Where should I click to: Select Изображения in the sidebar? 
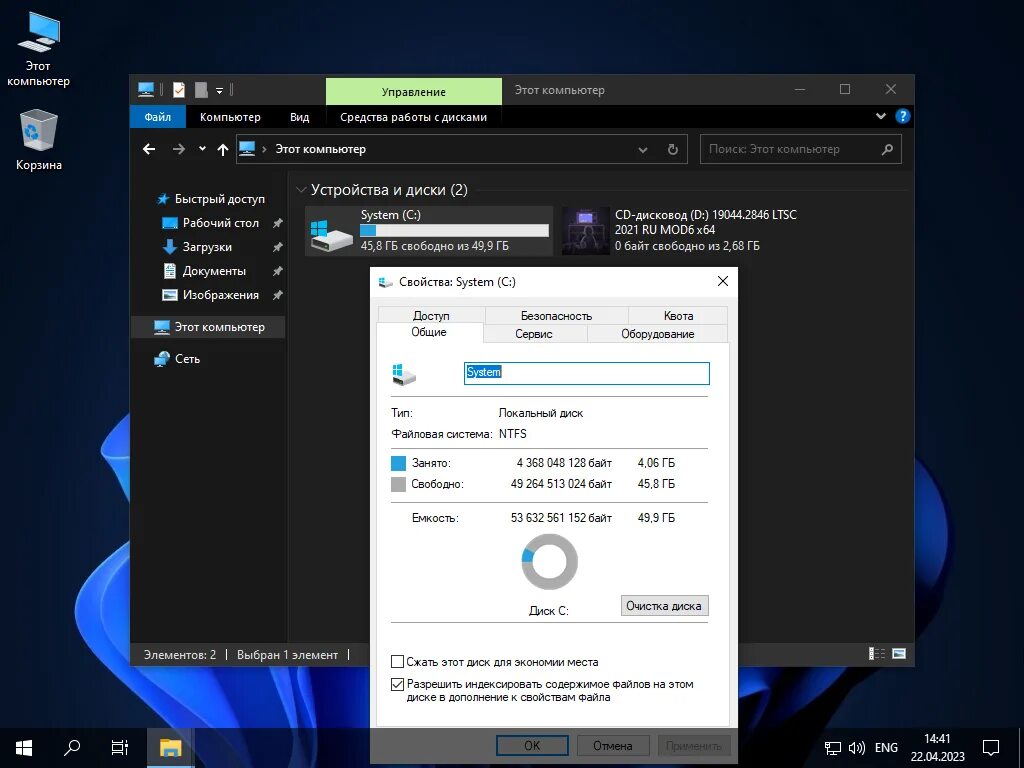pyautogui.click(x=220, y=295)
